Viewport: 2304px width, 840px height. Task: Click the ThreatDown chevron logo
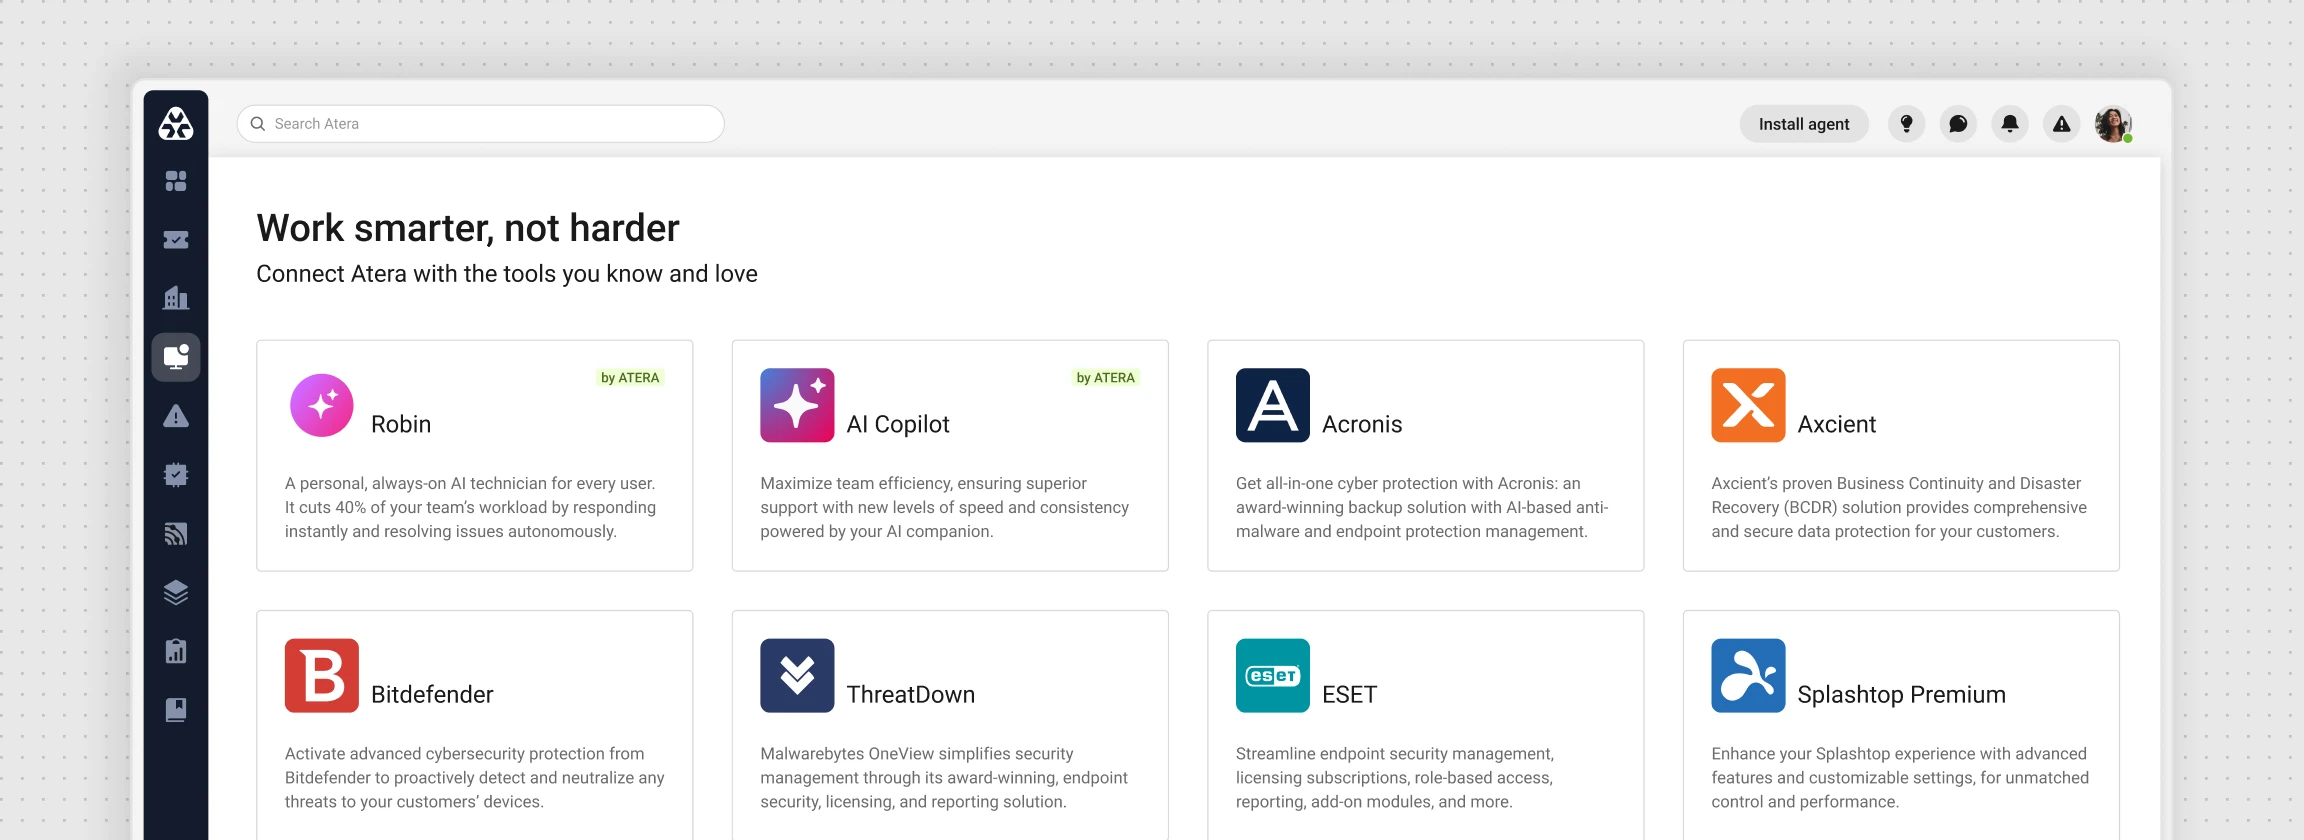[x=797, y=676]
